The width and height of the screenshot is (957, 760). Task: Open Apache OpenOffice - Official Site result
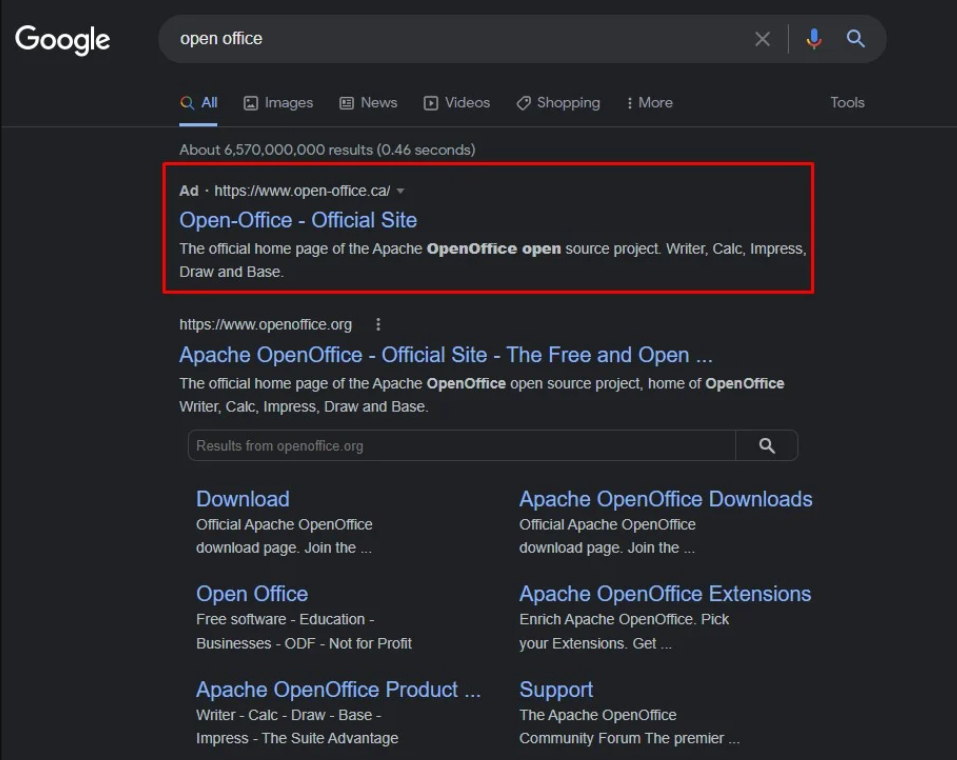click(x=446, y=355)
